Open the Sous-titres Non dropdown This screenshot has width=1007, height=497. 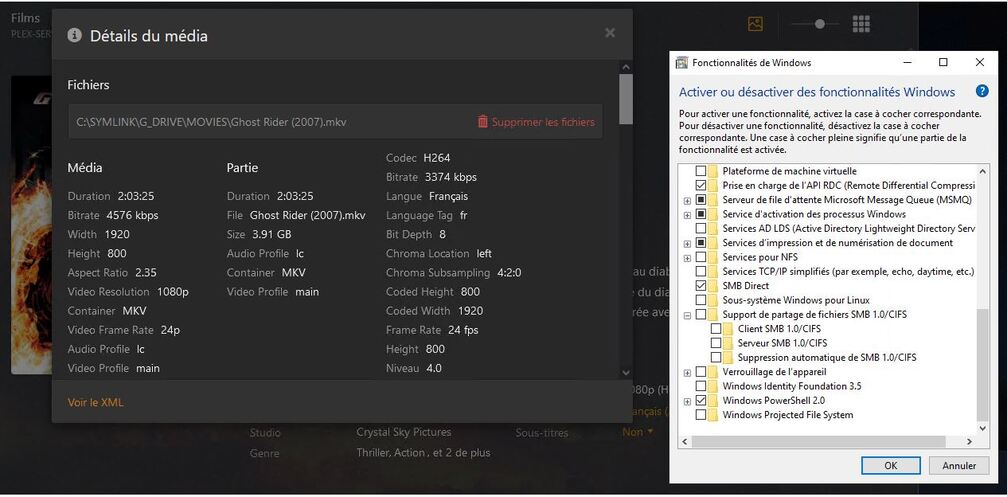pos(638,432)
